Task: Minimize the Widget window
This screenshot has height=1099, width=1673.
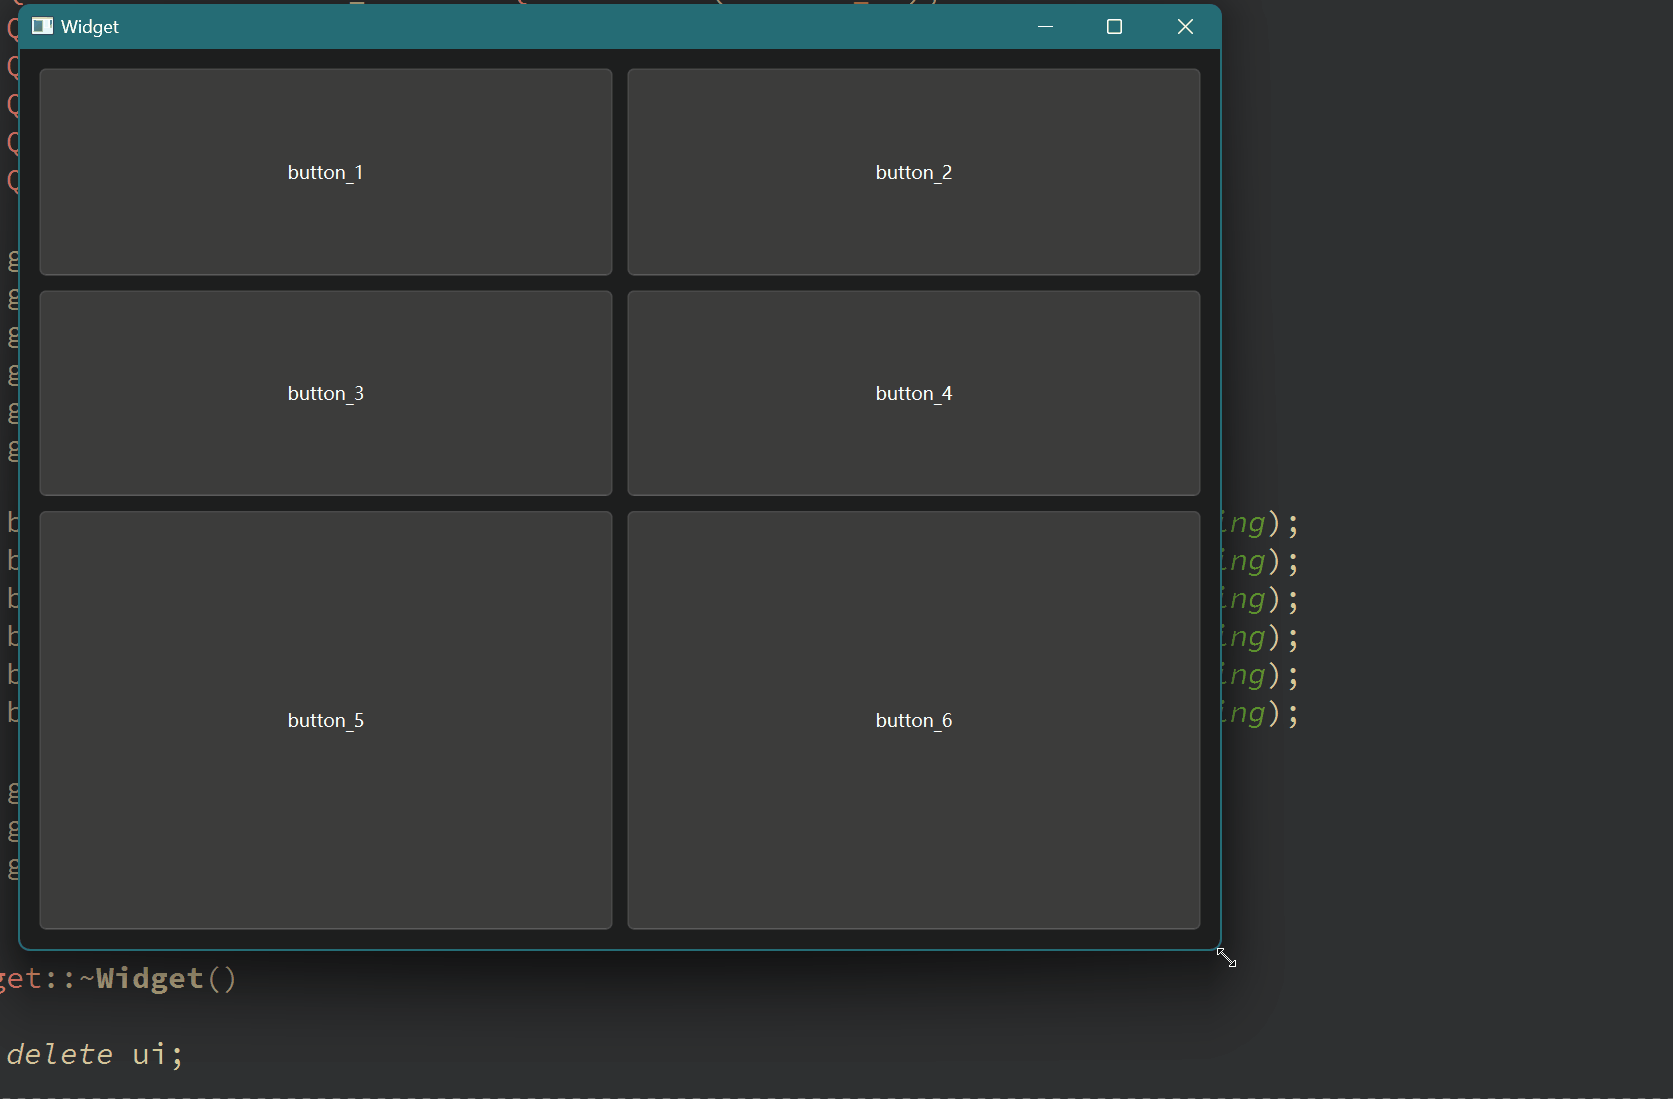Action: [1045, 26]
